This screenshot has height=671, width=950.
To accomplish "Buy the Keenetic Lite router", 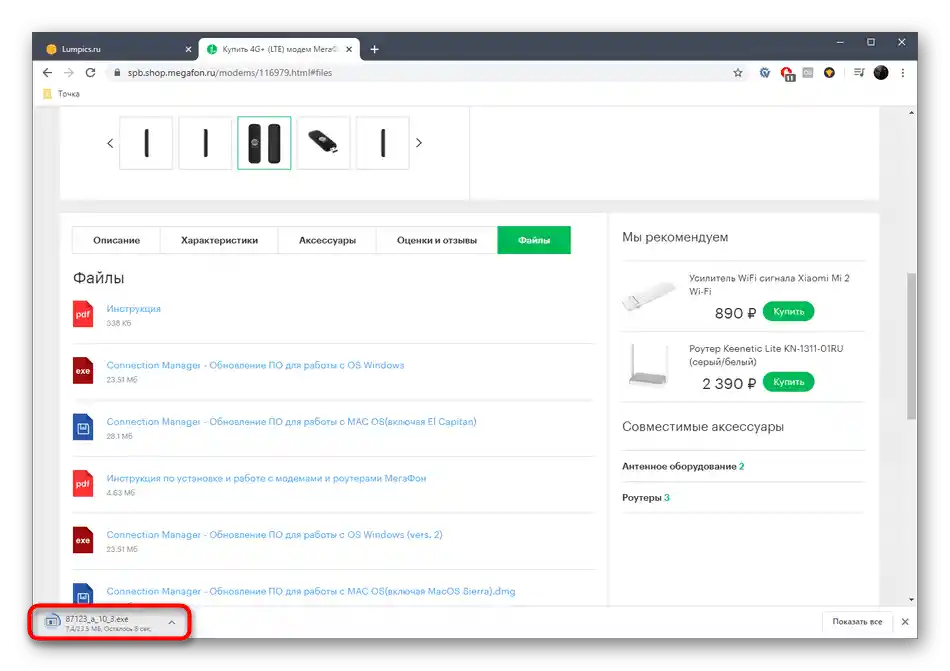I will tap(788, 382).
